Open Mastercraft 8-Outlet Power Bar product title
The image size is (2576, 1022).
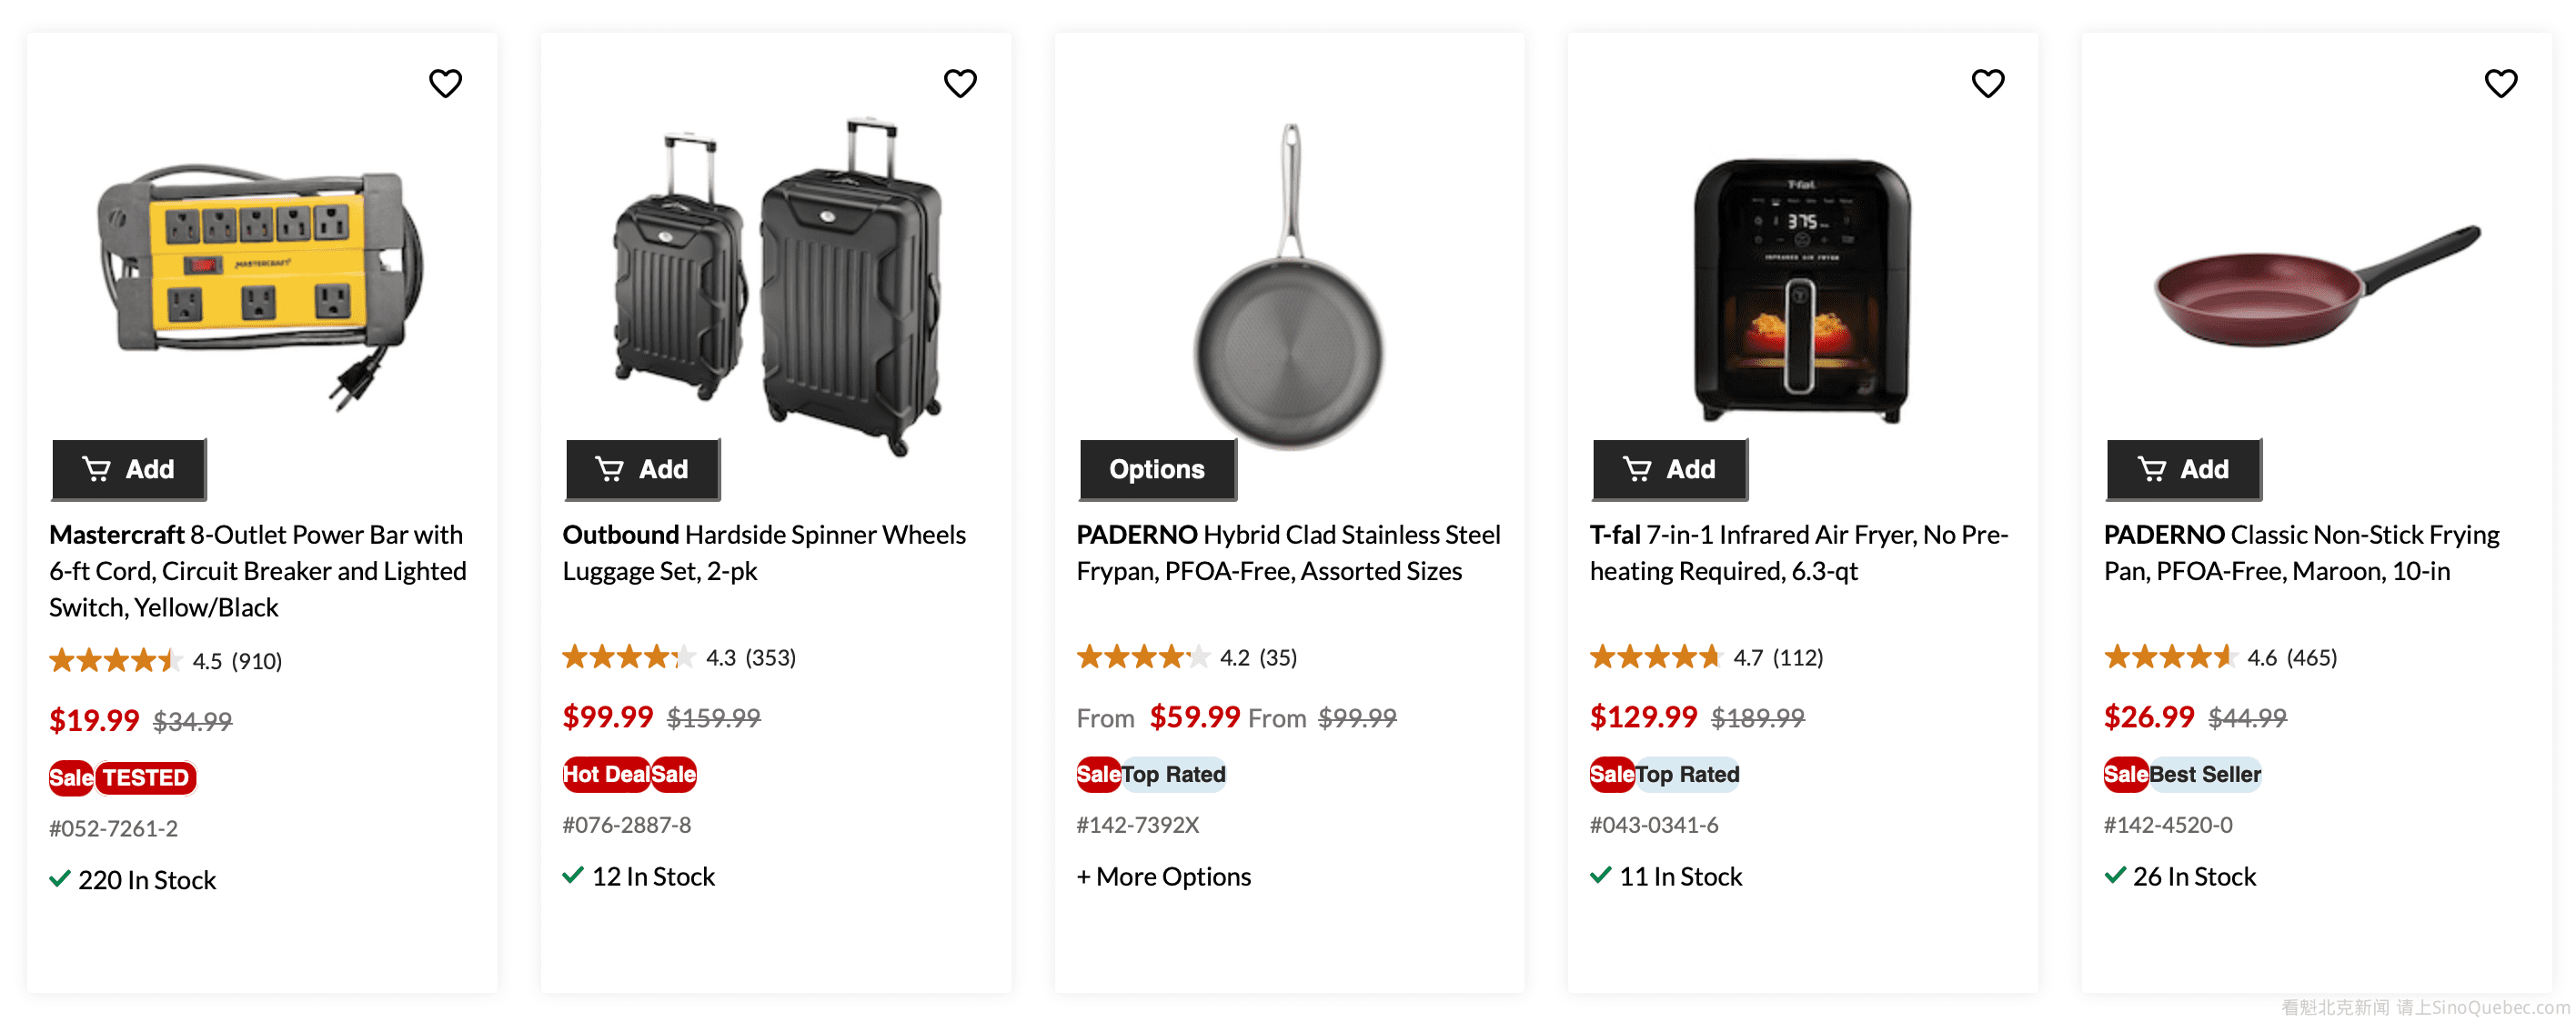coord(257,570)
